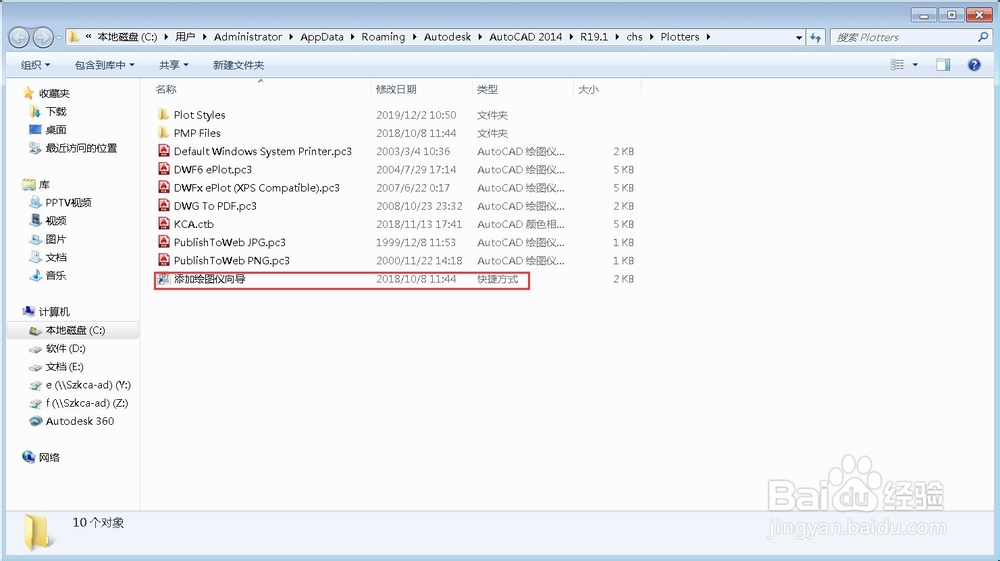Go back with the Back arrow button

tap(18, 38)
